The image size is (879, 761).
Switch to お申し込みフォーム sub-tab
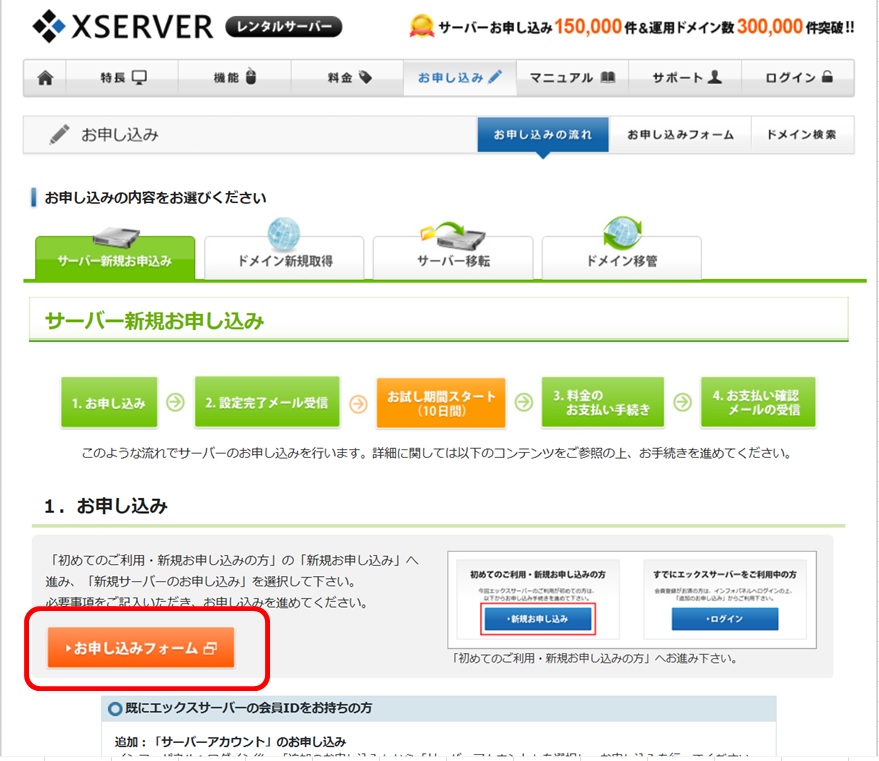680,135
